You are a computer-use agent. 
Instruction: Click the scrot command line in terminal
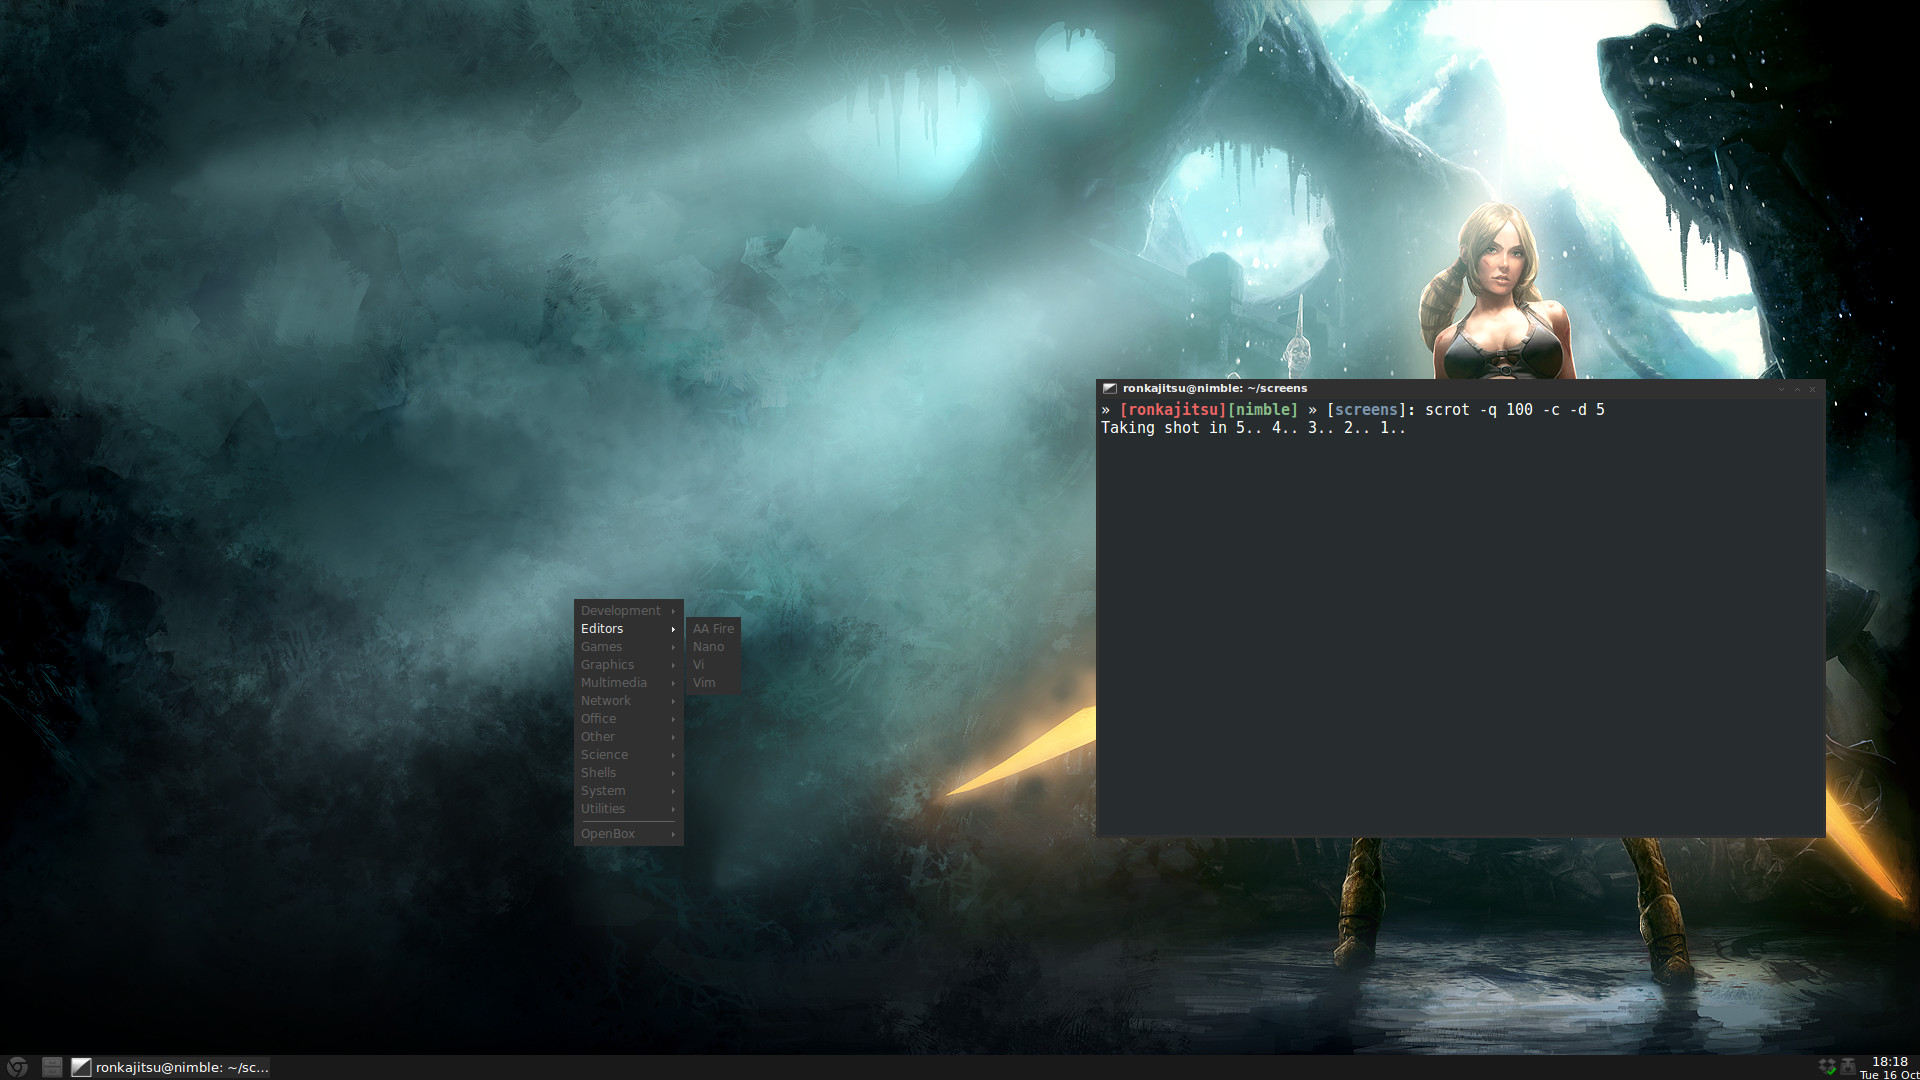pos(1353,410)
